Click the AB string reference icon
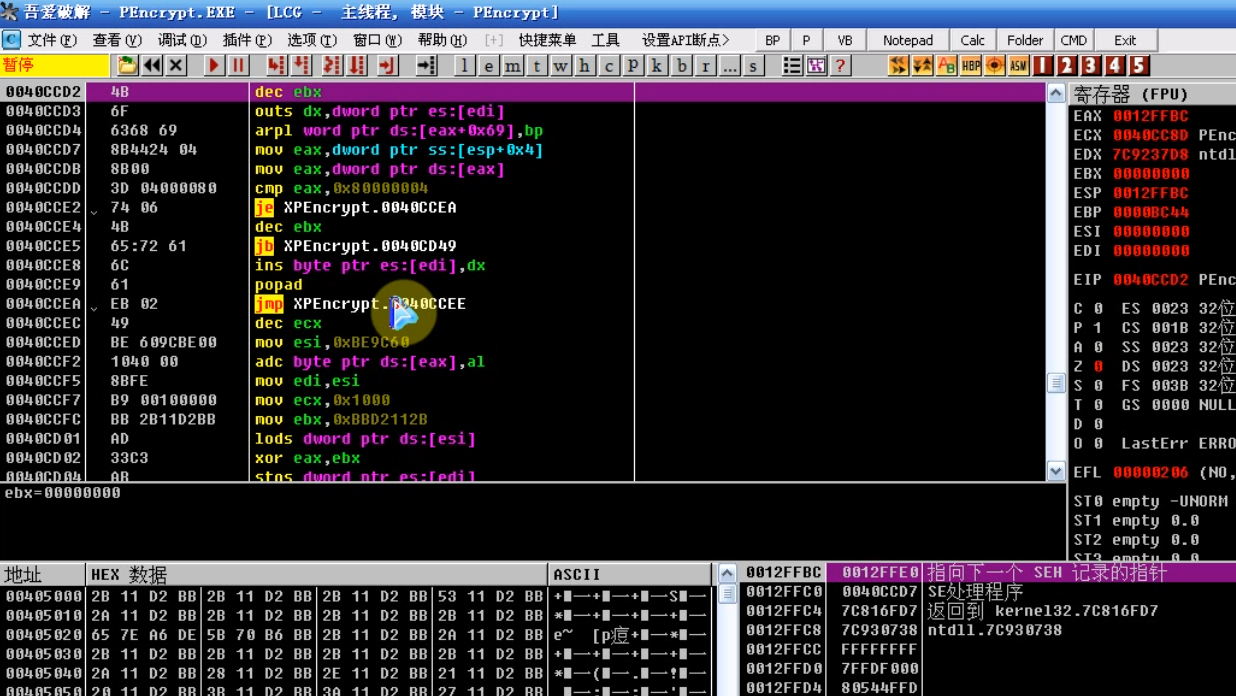 (946, 65)
